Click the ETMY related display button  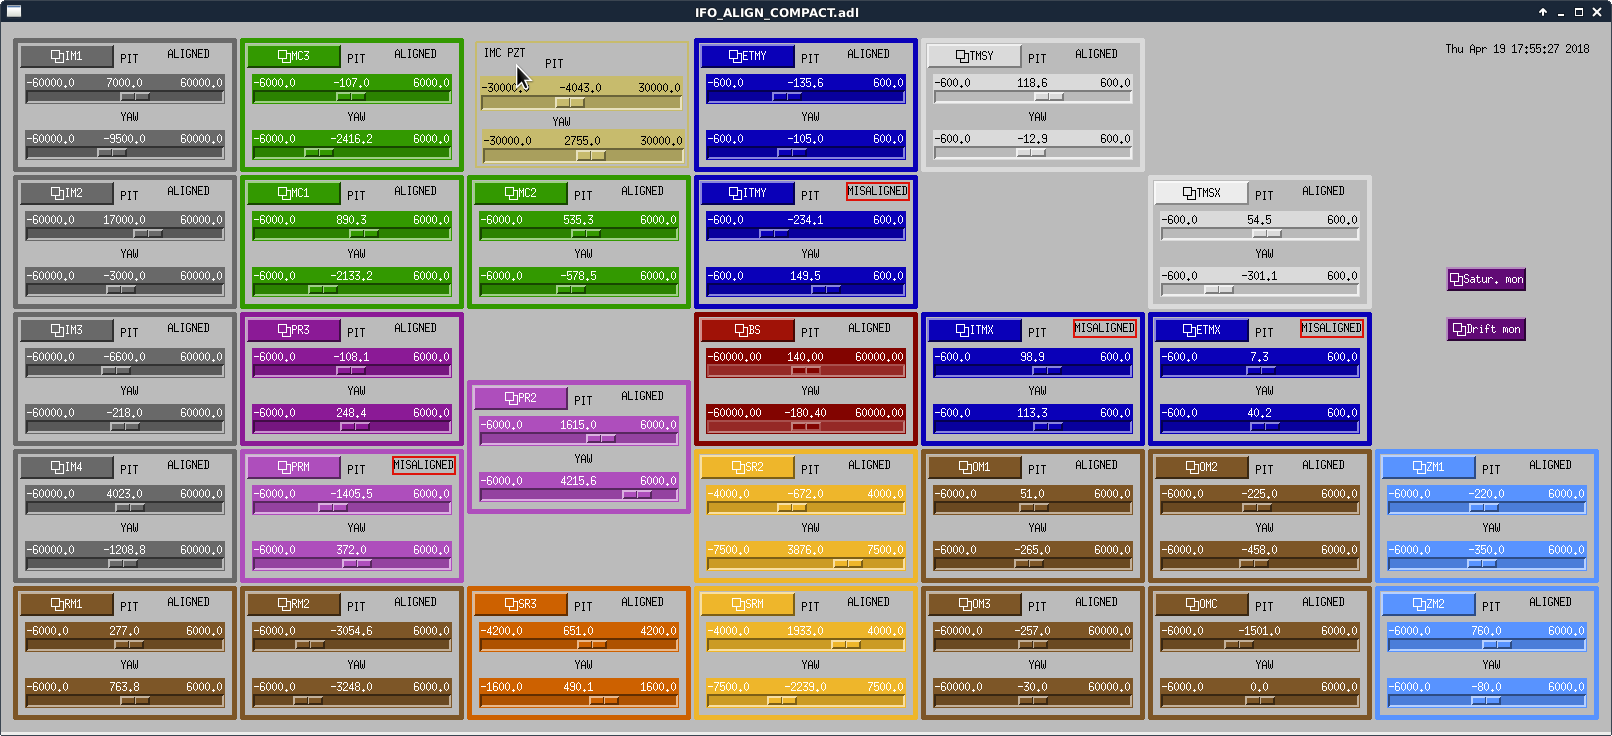point(748,56)
